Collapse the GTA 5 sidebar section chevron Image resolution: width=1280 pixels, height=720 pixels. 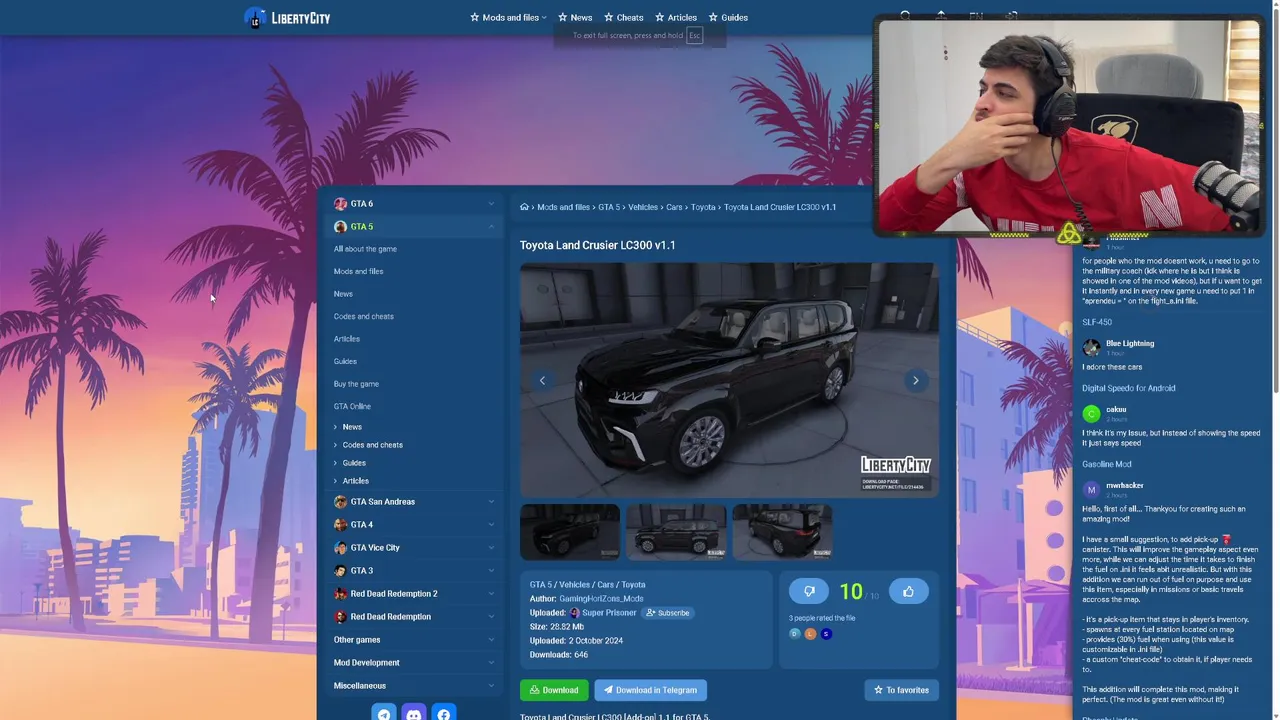pos(491,227)
